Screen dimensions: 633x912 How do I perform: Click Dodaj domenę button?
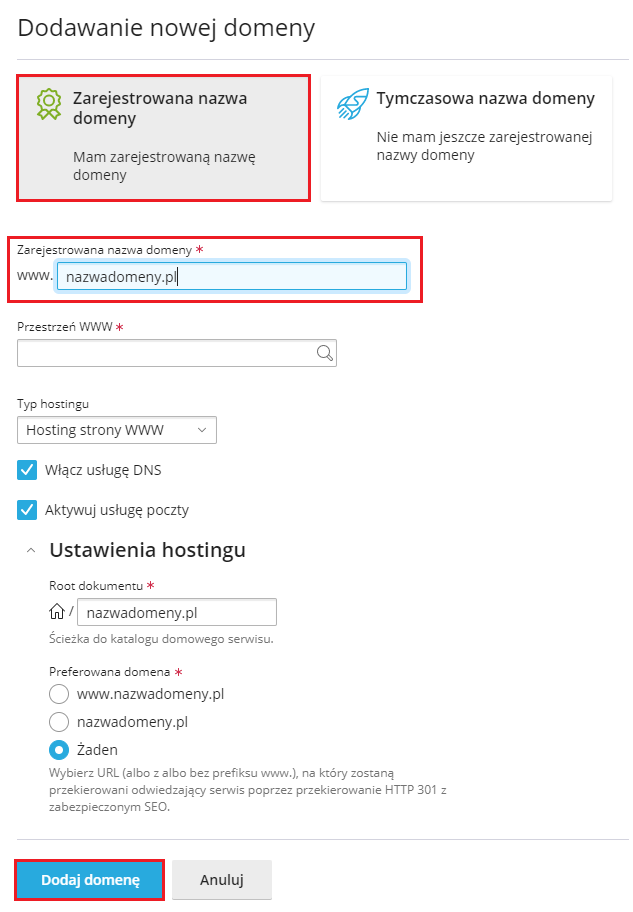(x=90, y=879)
